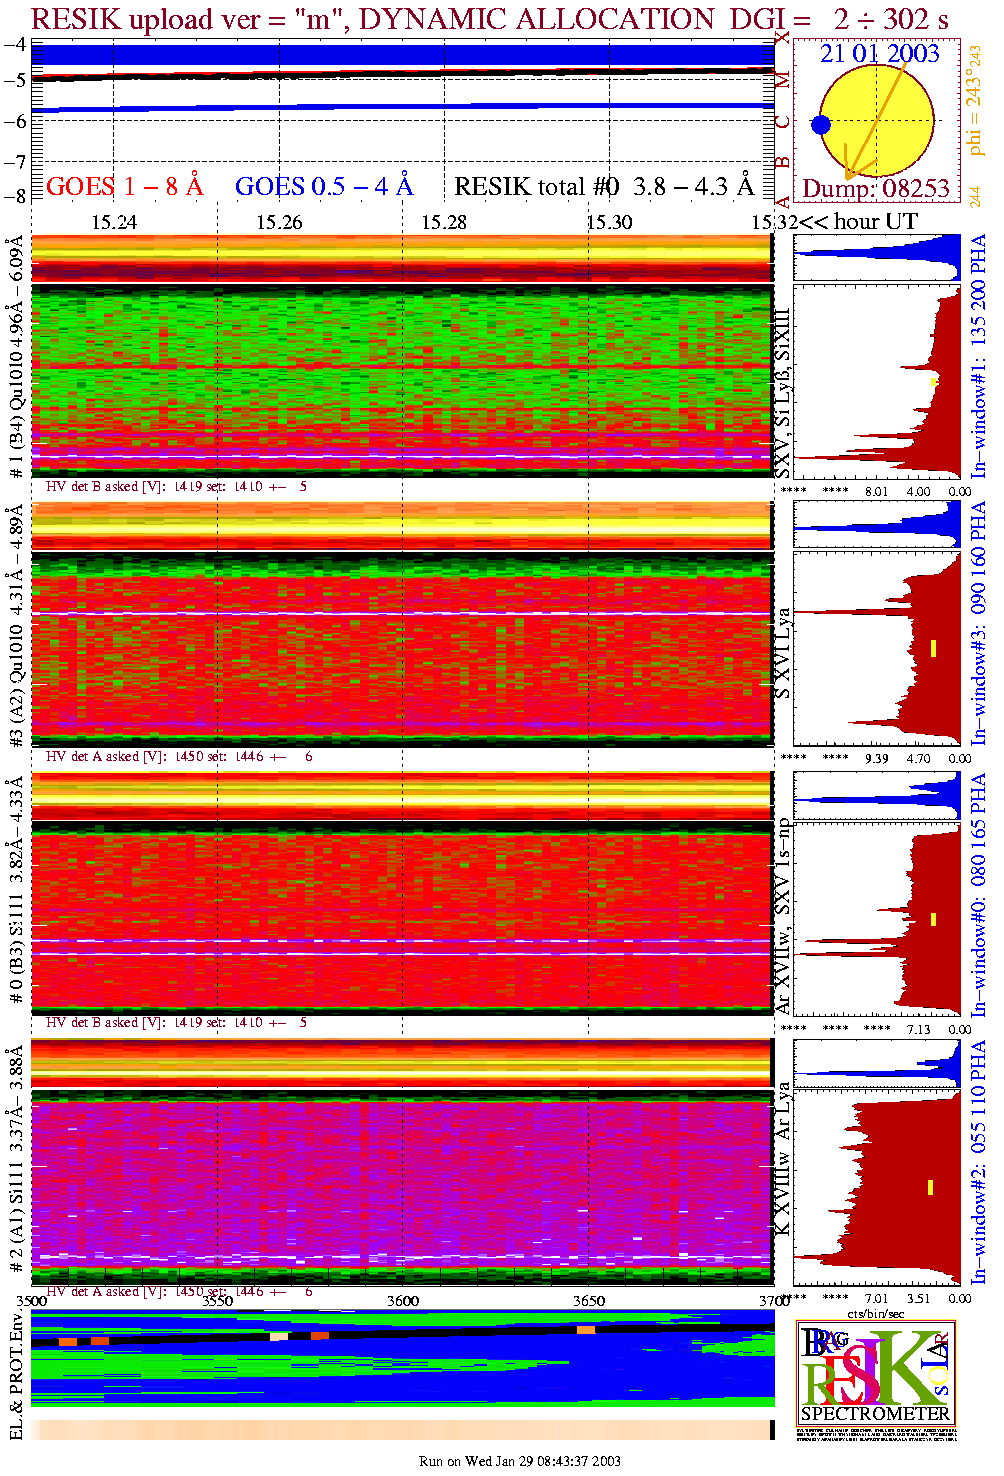Click the 15.28 hour UT axis tick label
Screen dimensions: 1004x1476
click(443, 222)
